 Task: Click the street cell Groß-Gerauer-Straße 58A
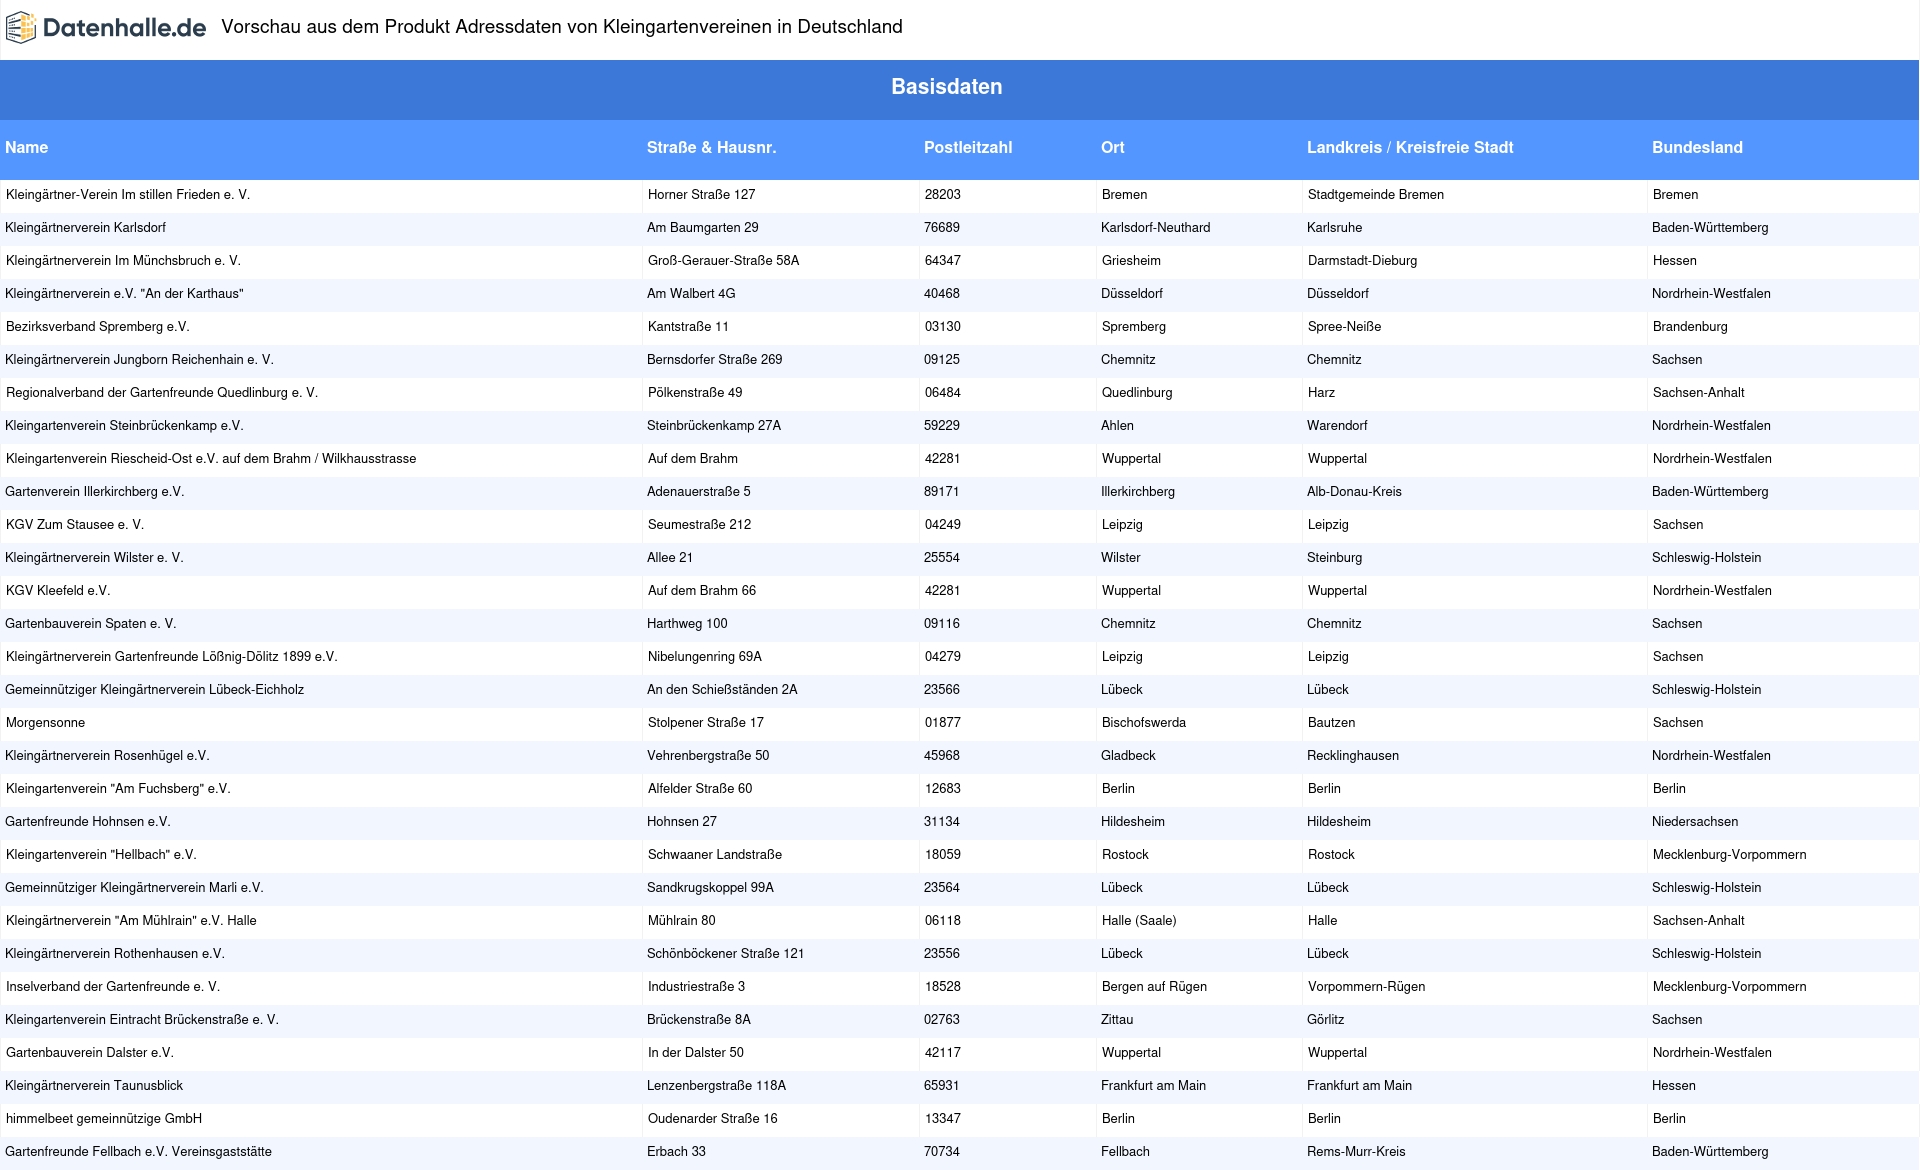pos(723,261)
